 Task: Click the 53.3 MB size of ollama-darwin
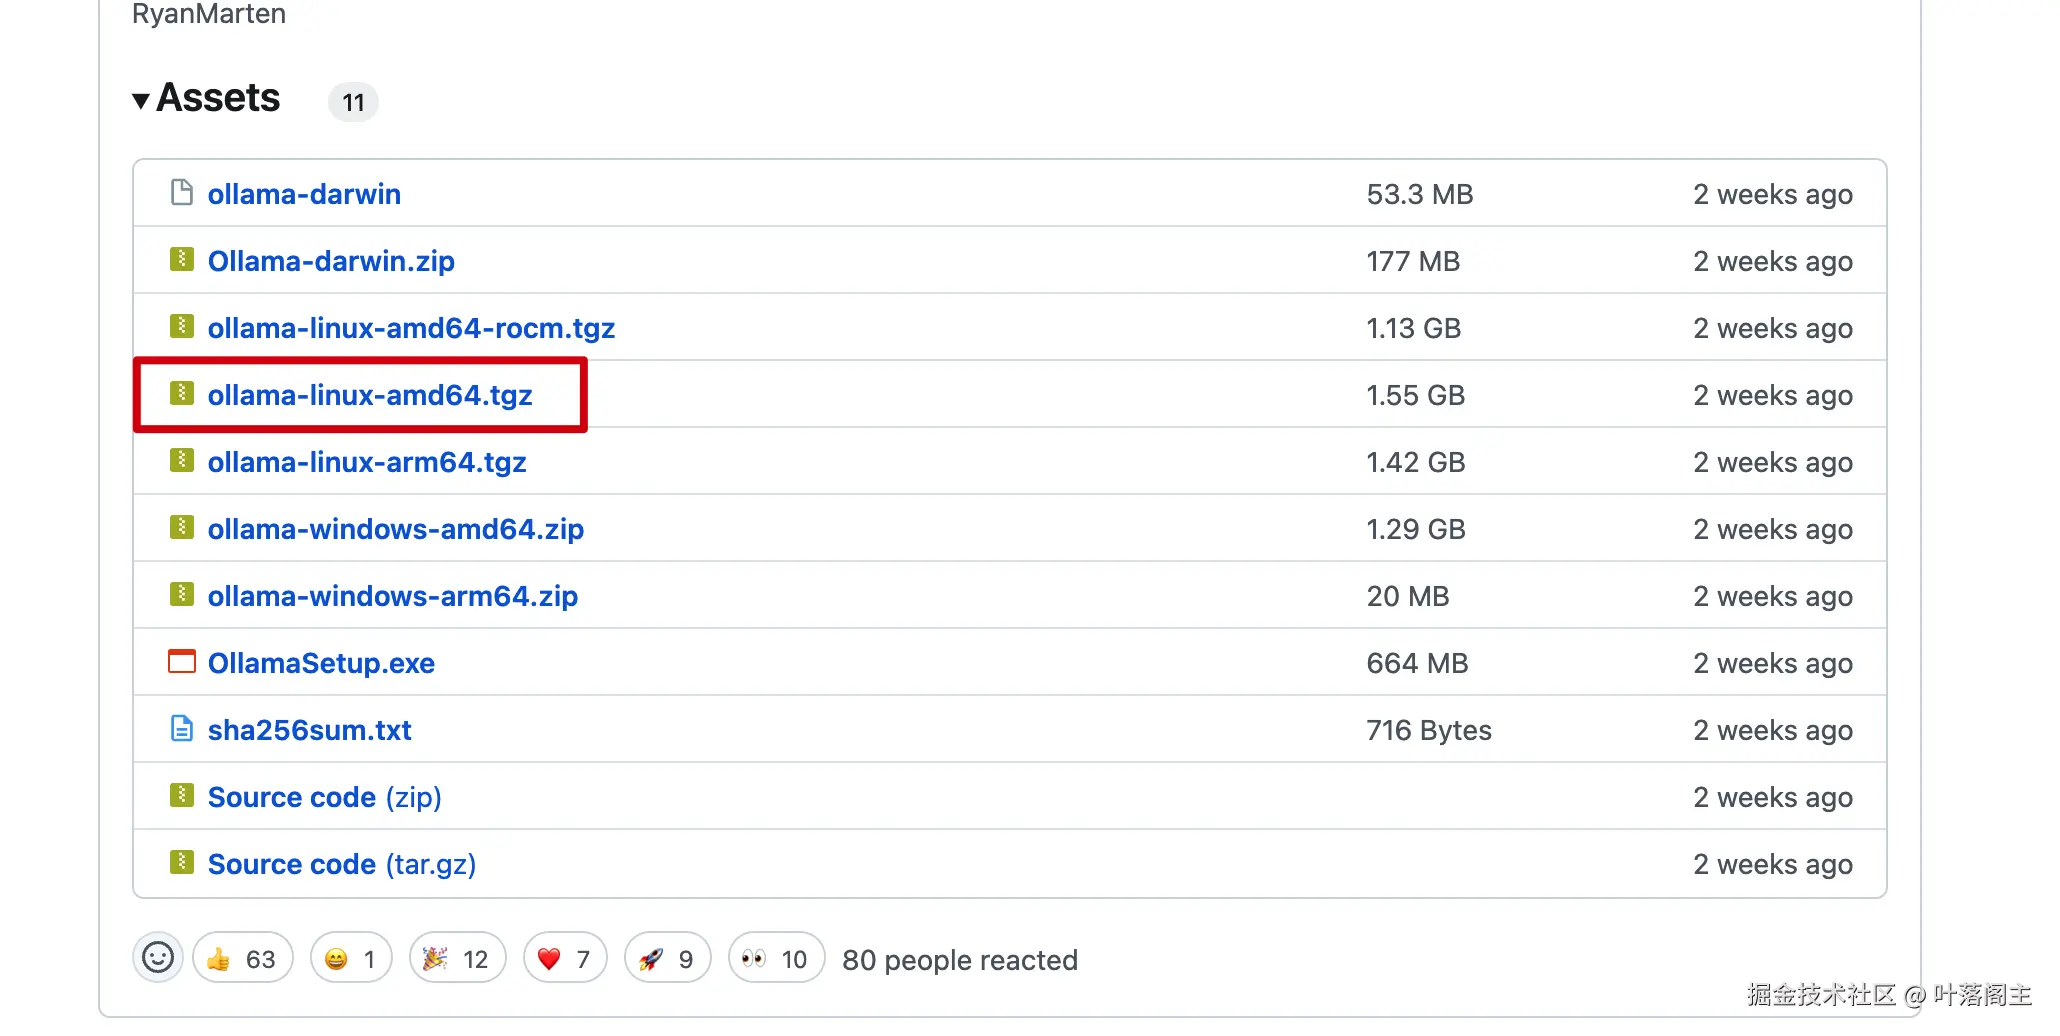1420,194
